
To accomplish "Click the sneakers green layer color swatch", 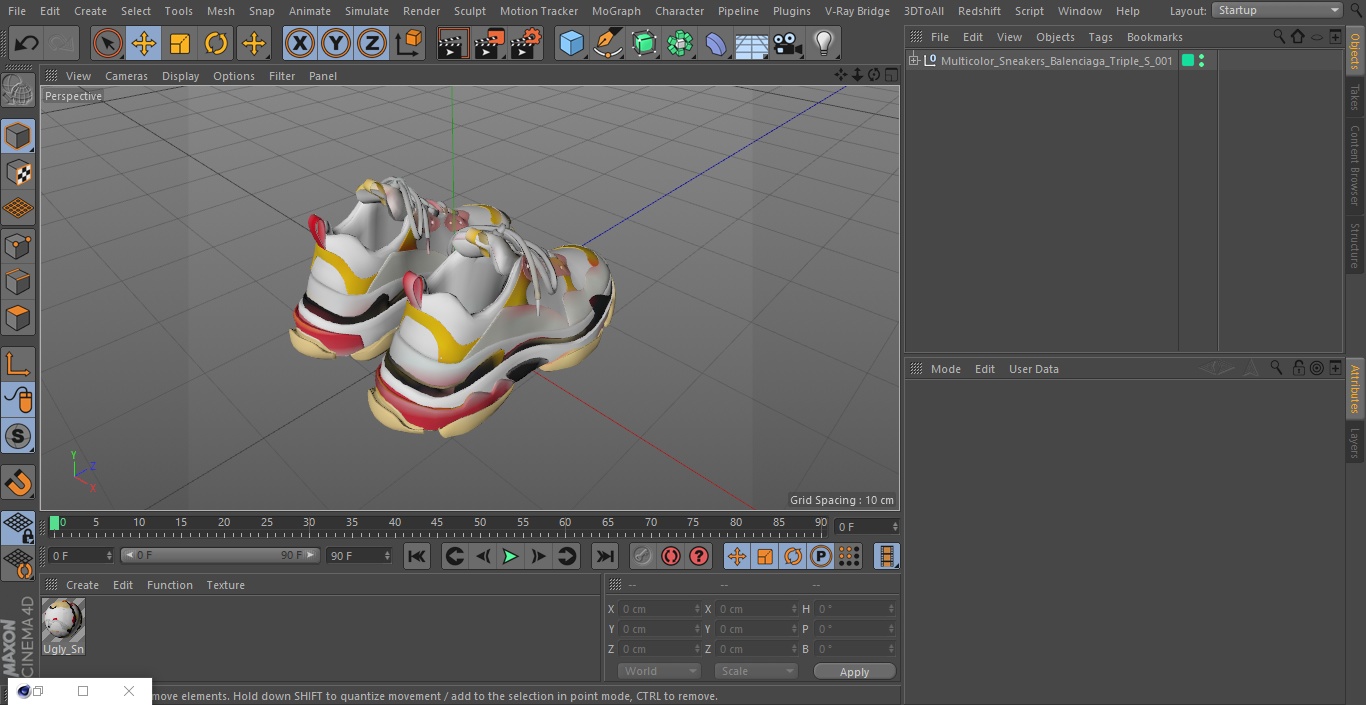I will (x=1188, y=61).
